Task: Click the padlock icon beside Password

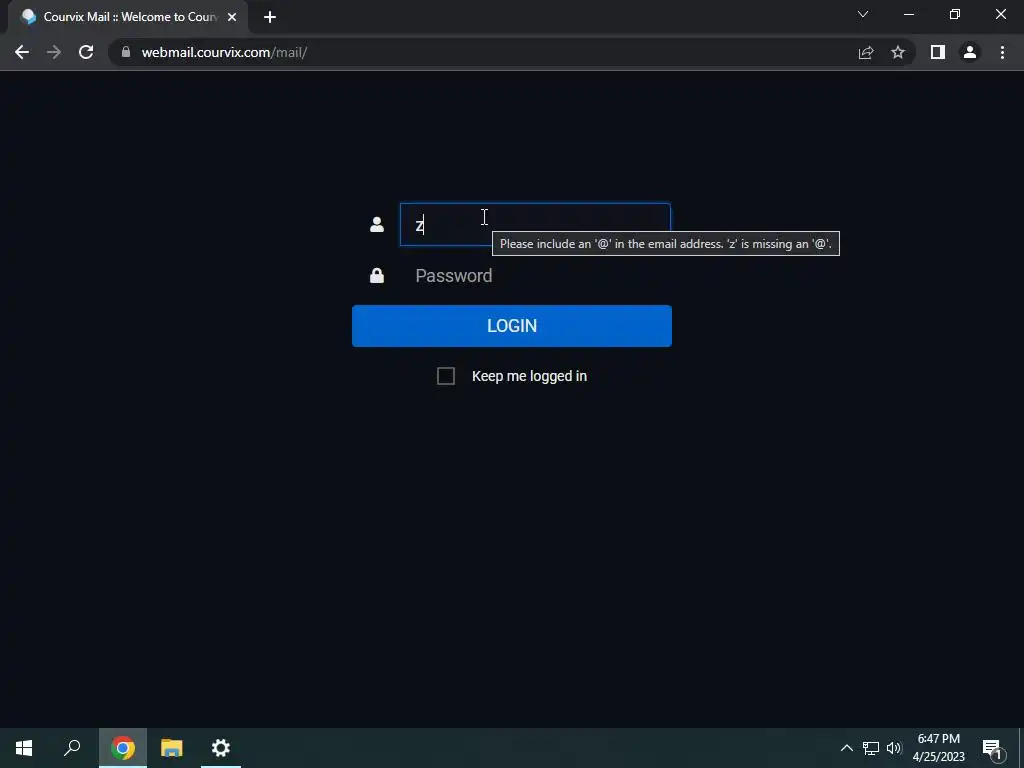Action: click(x=377, y=276)
